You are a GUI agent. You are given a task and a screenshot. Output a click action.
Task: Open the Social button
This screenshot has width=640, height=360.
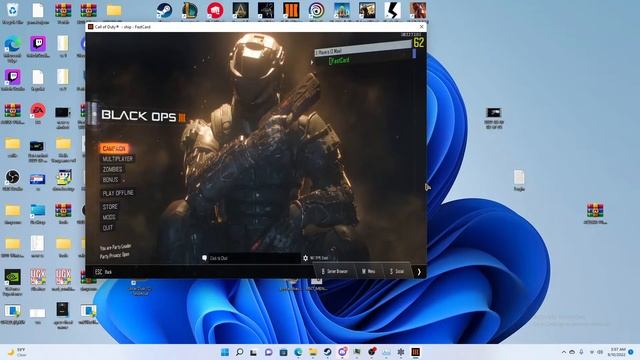pos(397,271)
